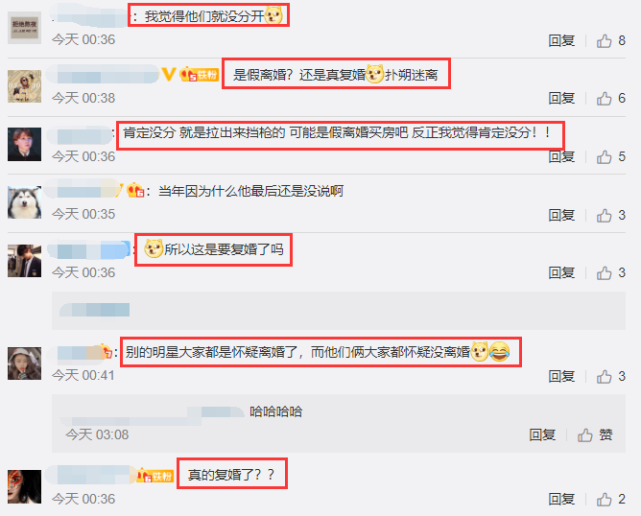This screenshot has height=516, width=641.
Task: Click thumbs-up on the comment with 5 likes
Action: tap(604, 157)
